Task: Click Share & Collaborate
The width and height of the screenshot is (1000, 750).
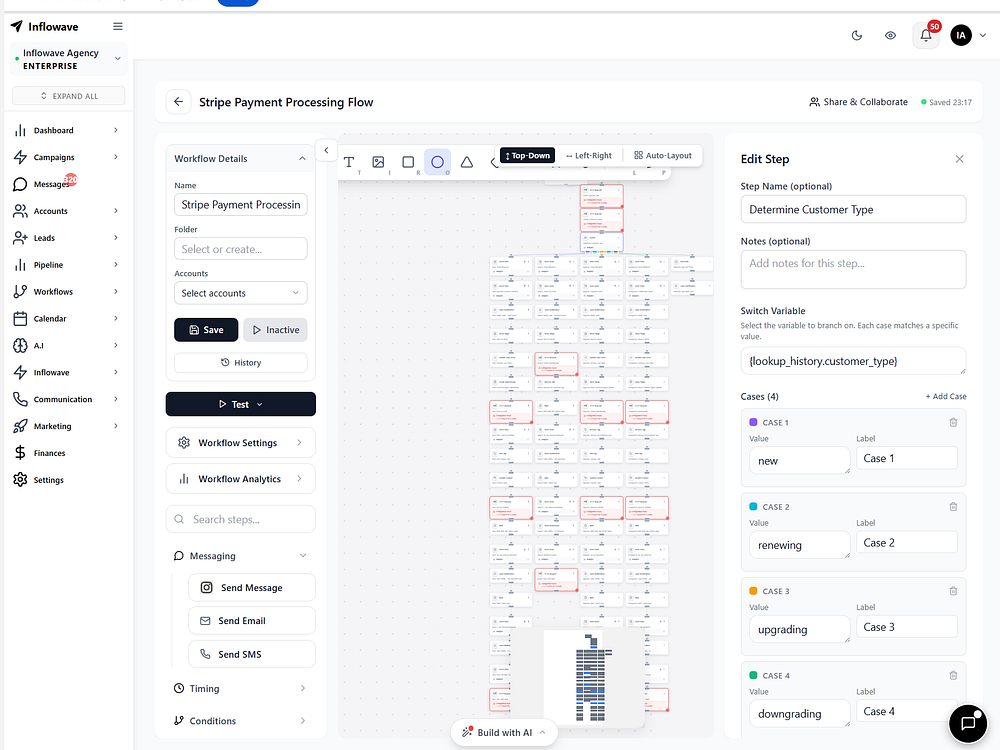Action: coord(858,102)
